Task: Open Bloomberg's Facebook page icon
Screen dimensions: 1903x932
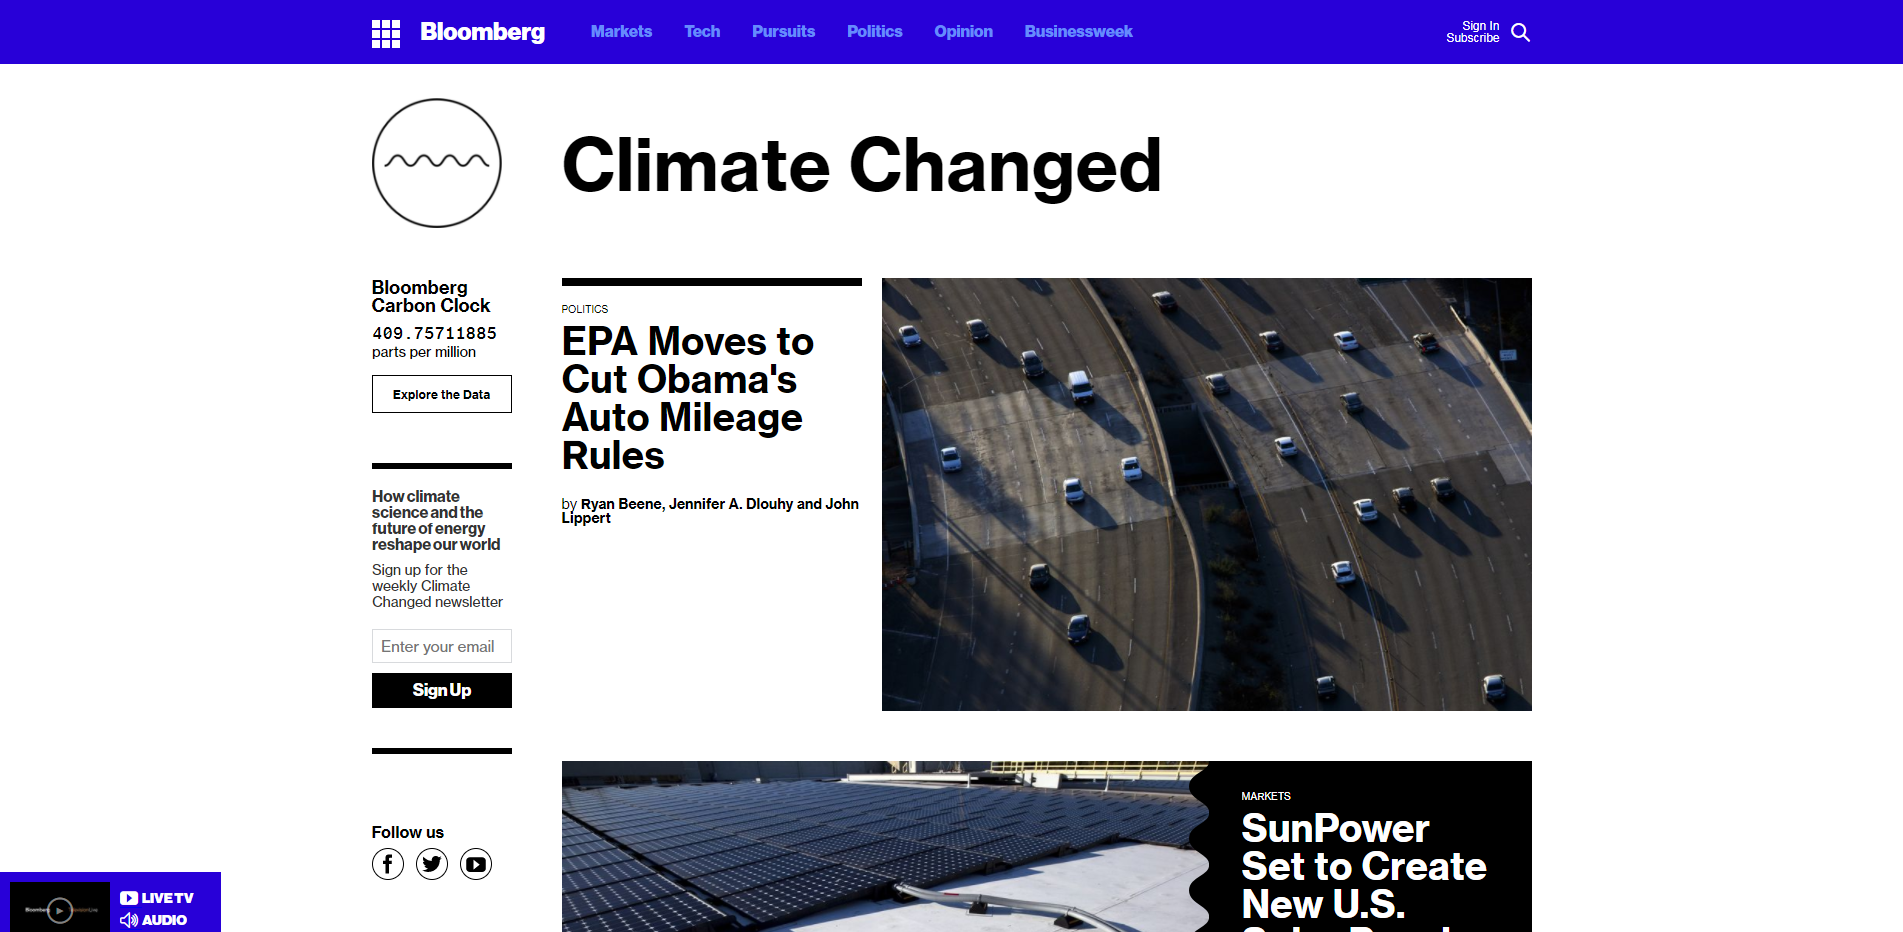Action: pos(388,864)
